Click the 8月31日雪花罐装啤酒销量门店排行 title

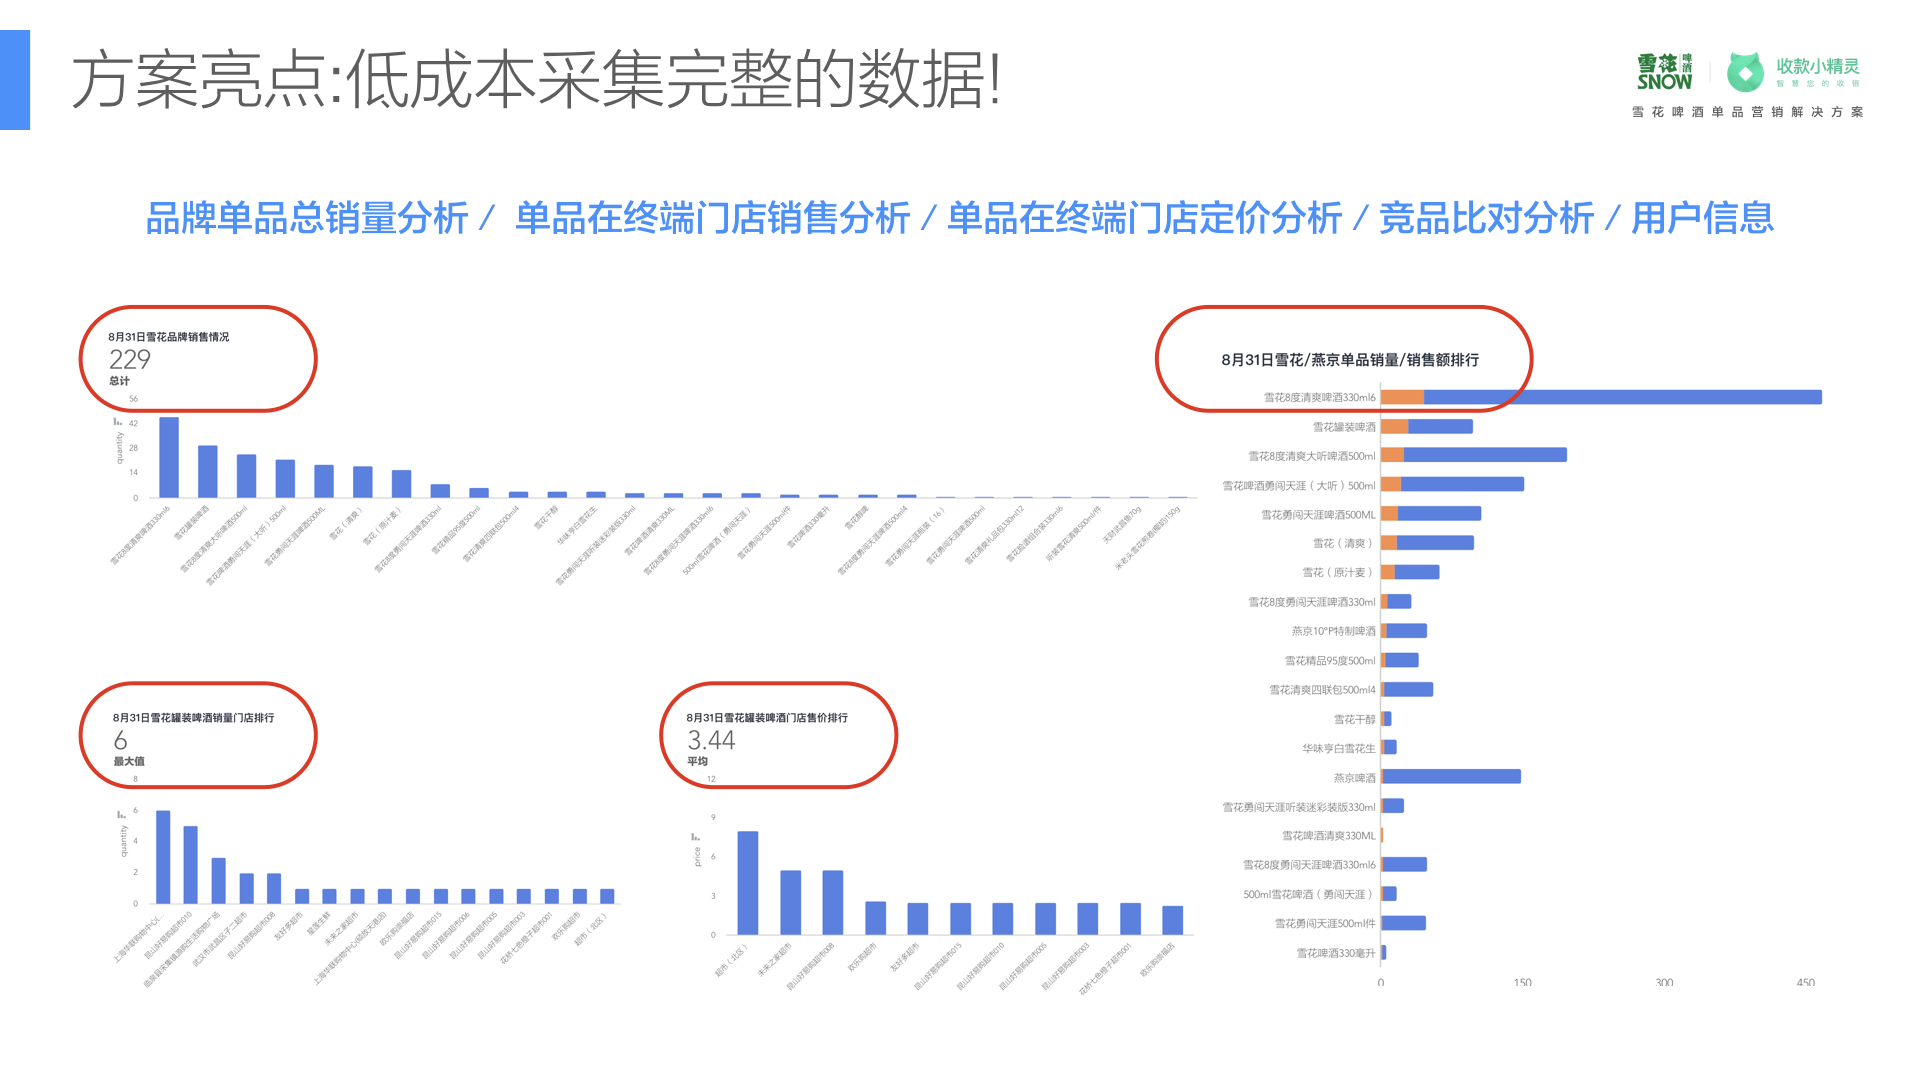193,718
